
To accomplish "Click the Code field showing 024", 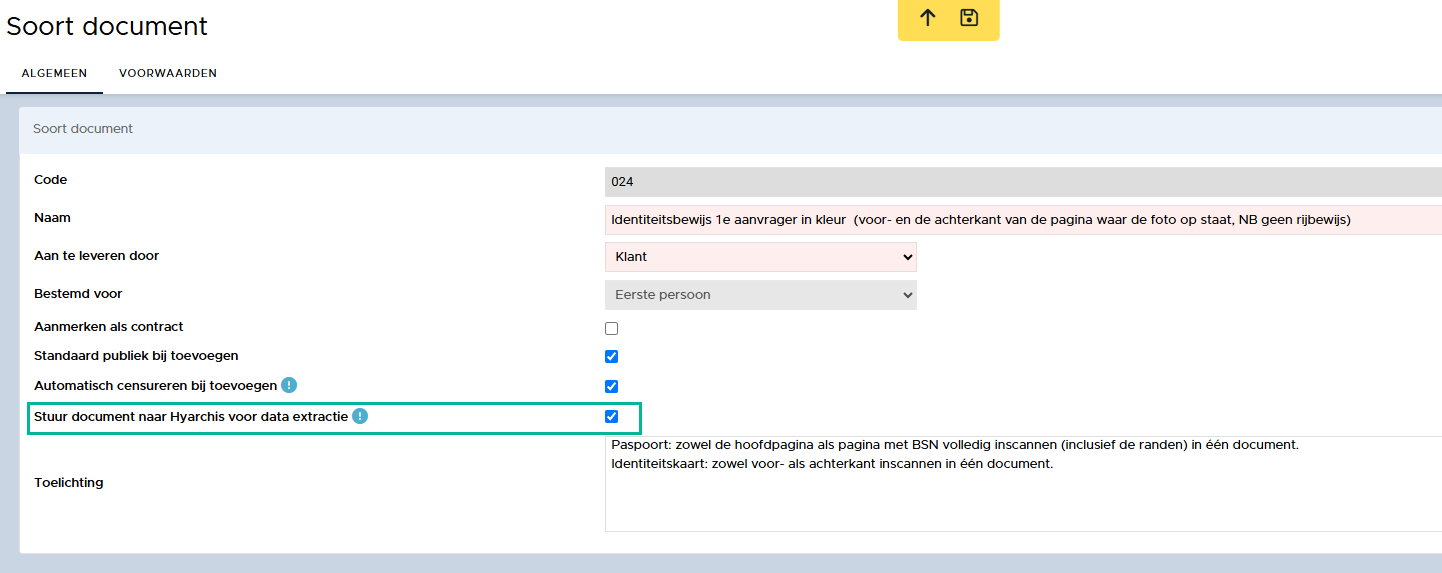I will click(x=1023, y=182).
